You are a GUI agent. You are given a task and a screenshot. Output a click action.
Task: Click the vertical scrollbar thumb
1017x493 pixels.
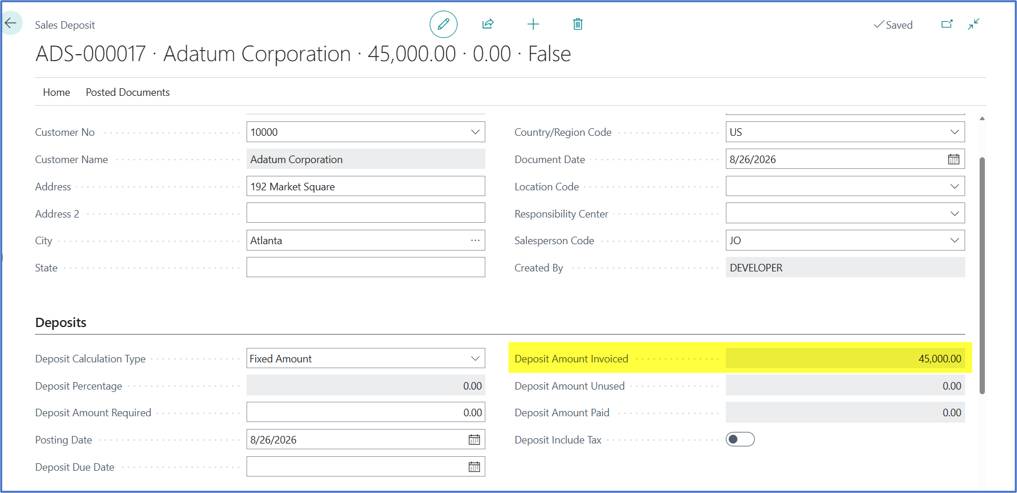coord(982,274)
